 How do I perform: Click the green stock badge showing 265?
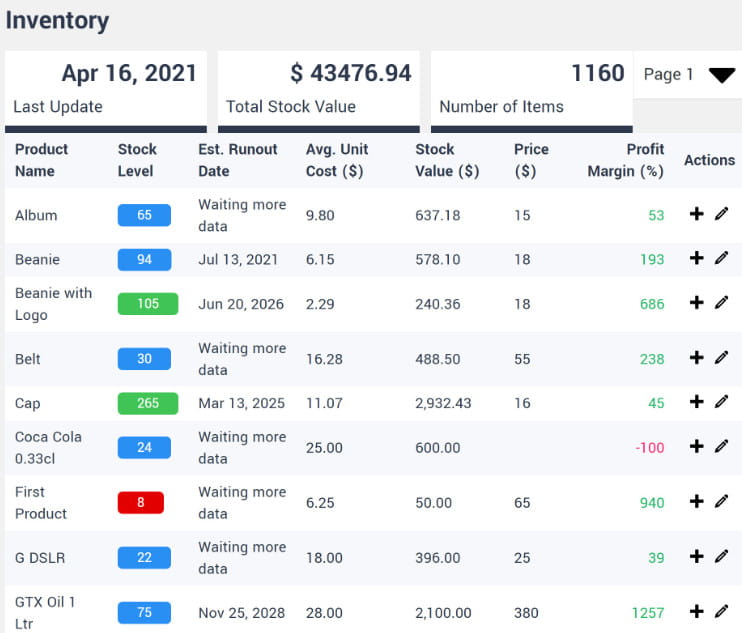tap(147, 403)
